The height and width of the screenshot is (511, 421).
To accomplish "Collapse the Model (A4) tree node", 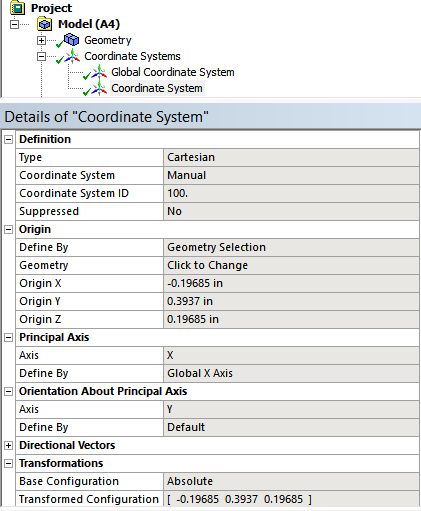I will click(14, 24).
